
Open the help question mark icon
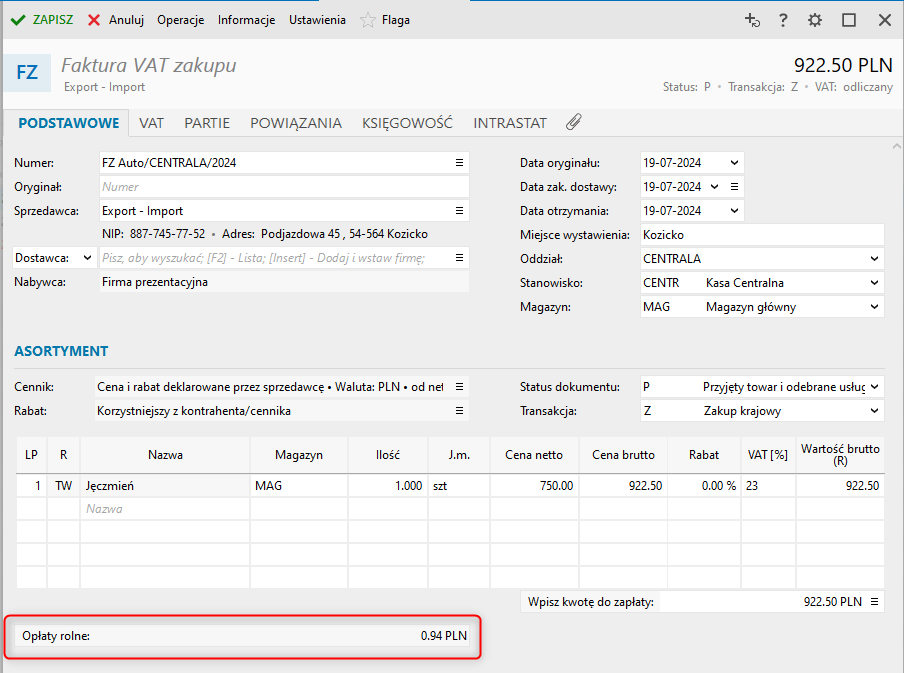point(783,20)
